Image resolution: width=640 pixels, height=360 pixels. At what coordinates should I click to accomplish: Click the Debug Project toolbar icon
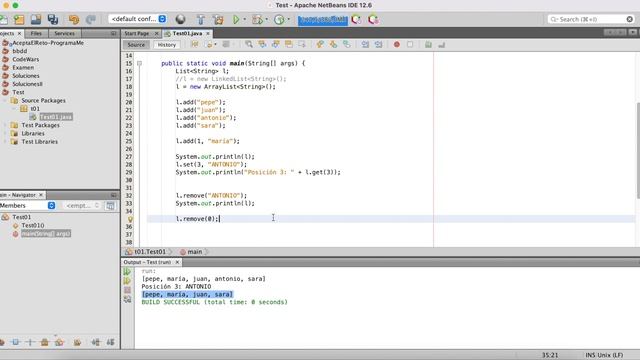pos(258,19)
